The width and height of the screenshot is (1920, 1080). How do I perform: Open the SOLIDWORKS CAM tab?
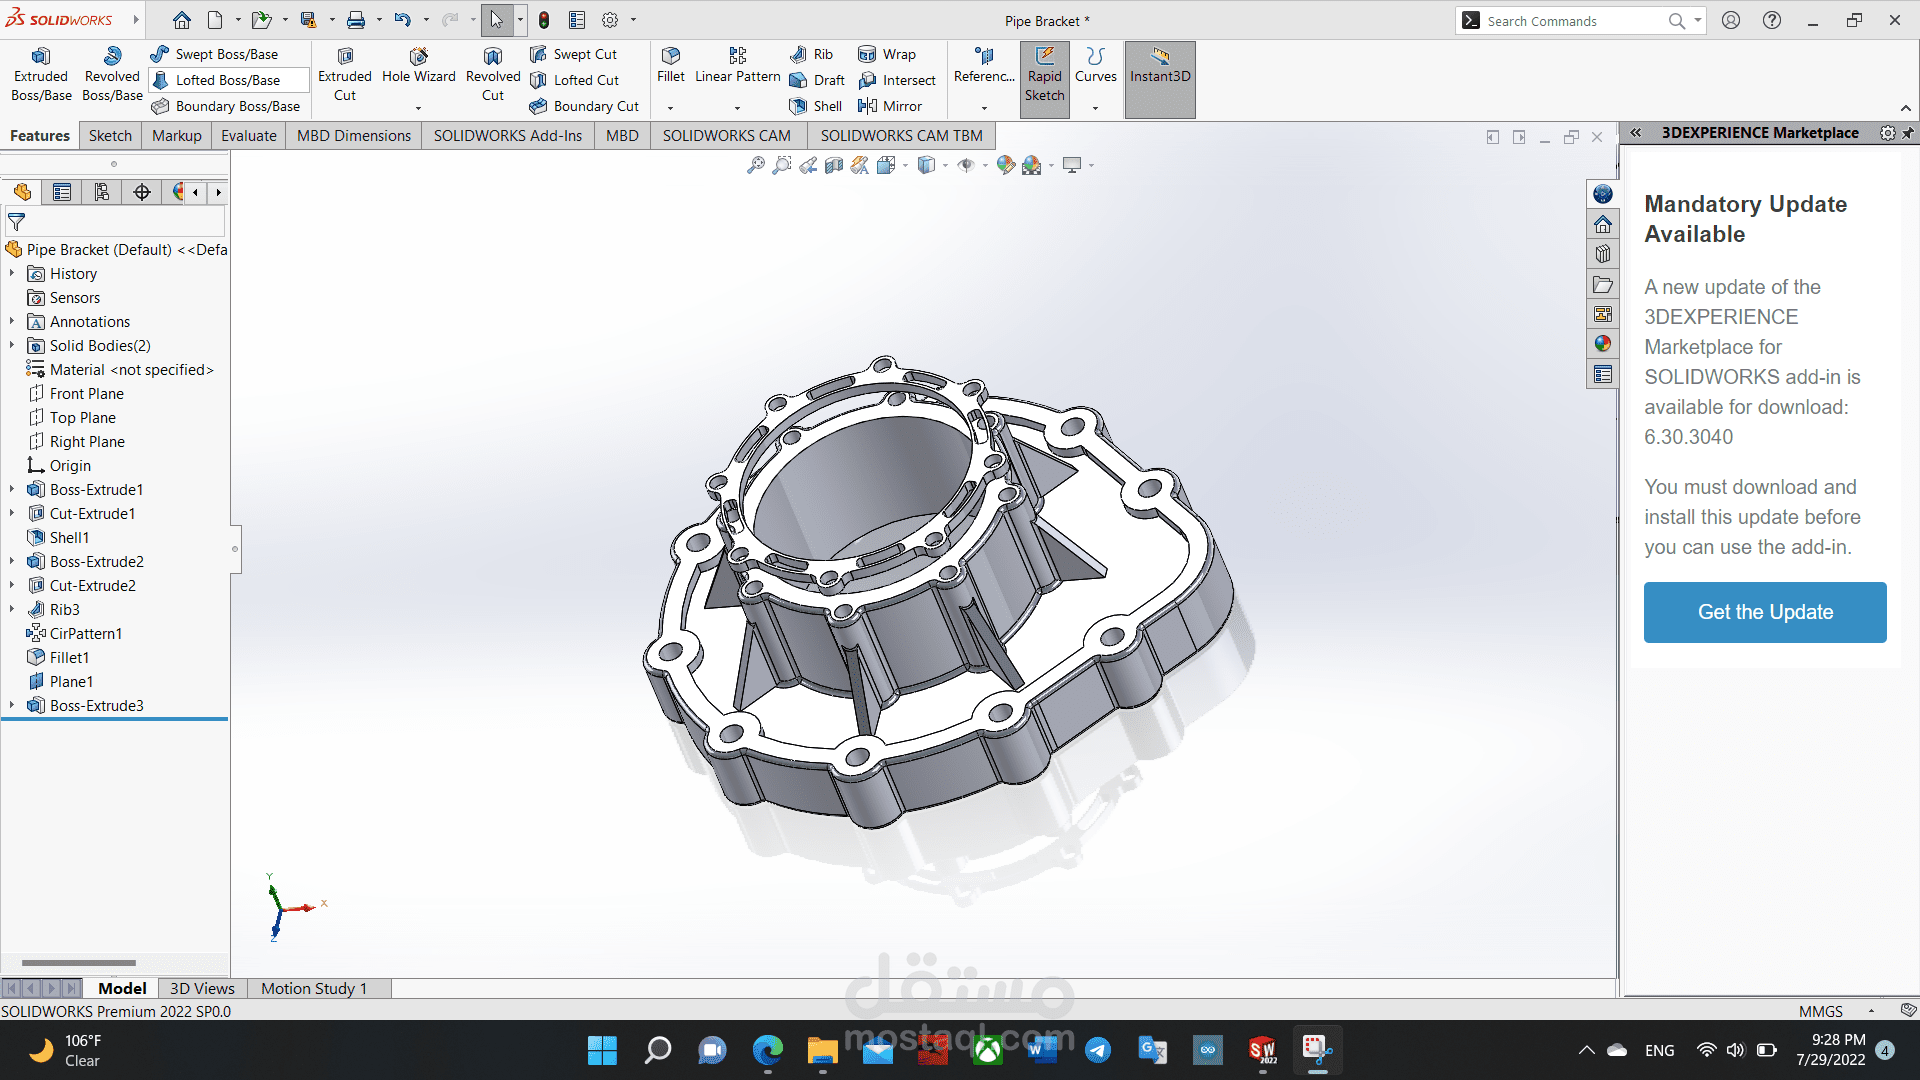[727, 135]
